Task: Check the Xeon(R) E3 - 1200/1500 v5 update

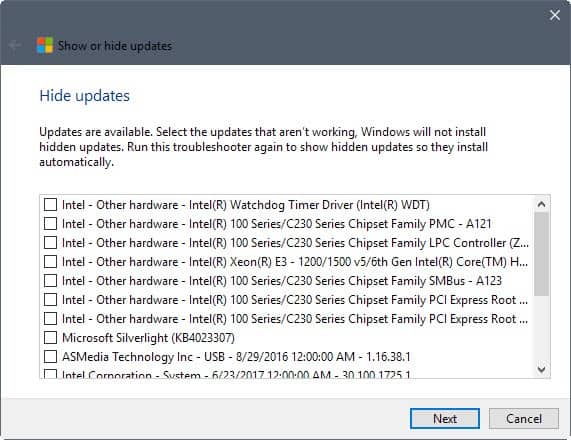Action: point(50,262)
